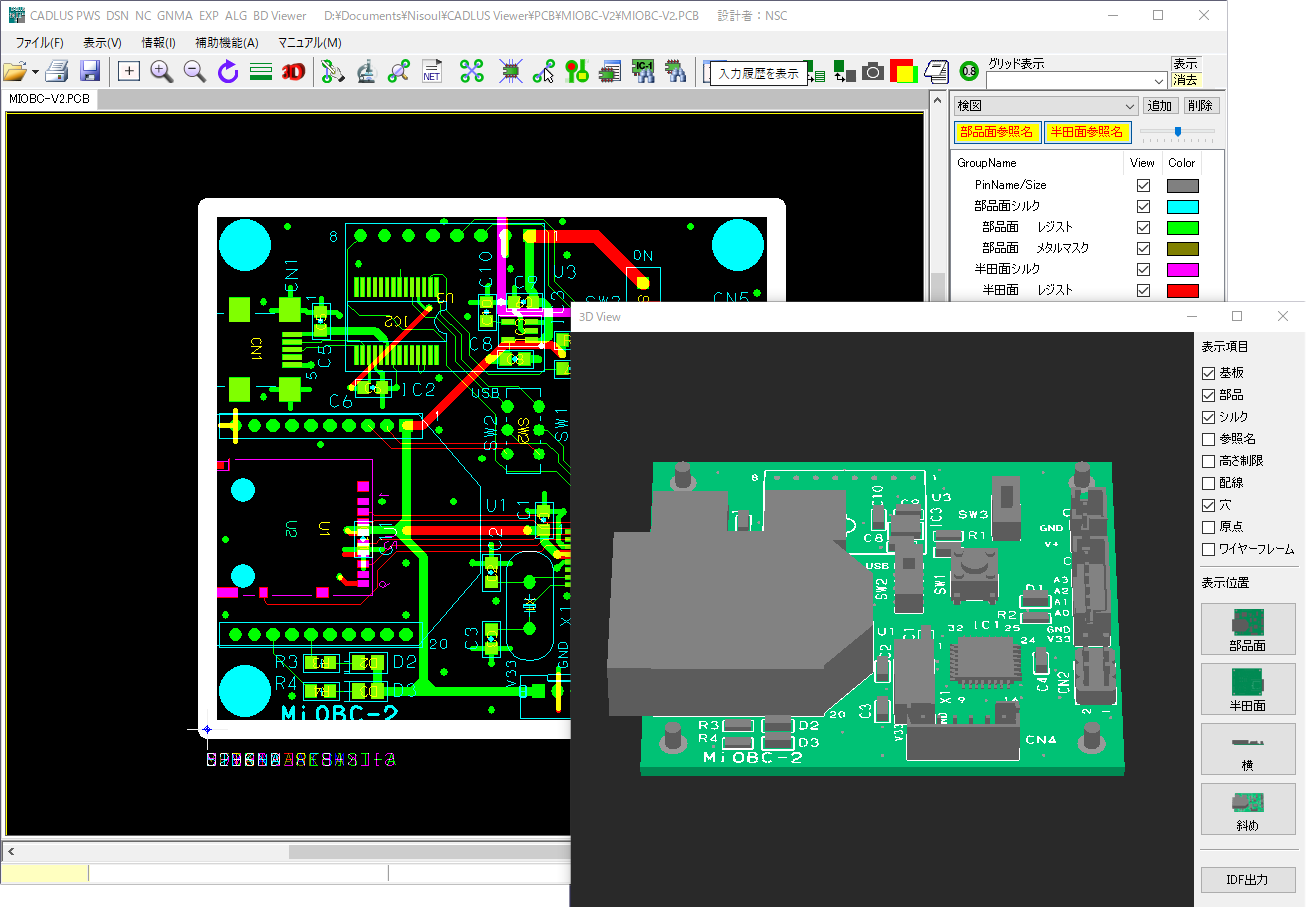
Task: Search components with IC-1 binoculars icon
Action: click(x=643, y=71)
